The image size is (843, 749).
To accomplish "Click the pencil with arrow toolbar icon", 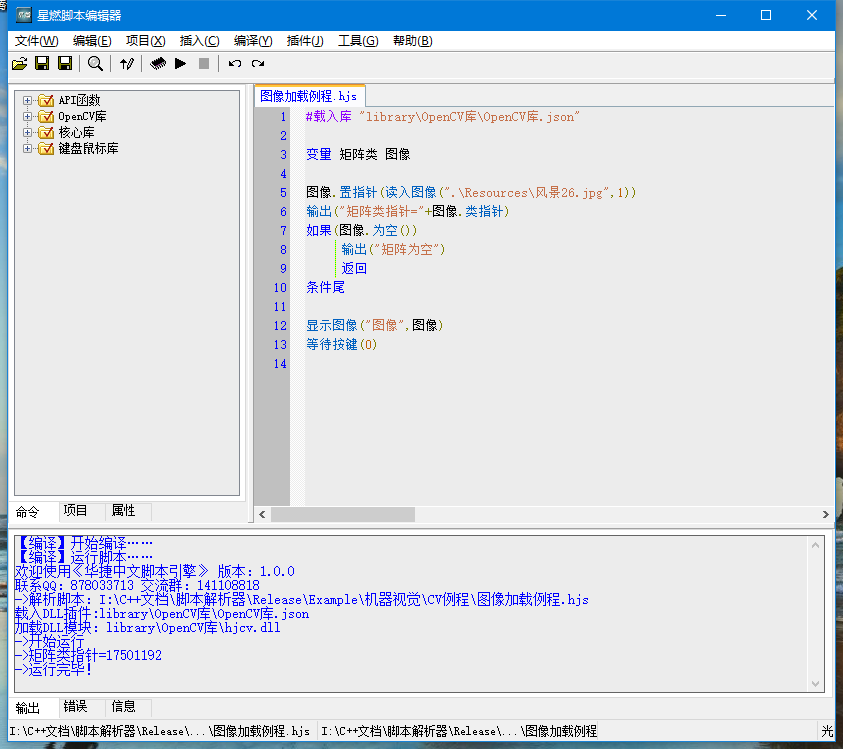I will [127, 64].
